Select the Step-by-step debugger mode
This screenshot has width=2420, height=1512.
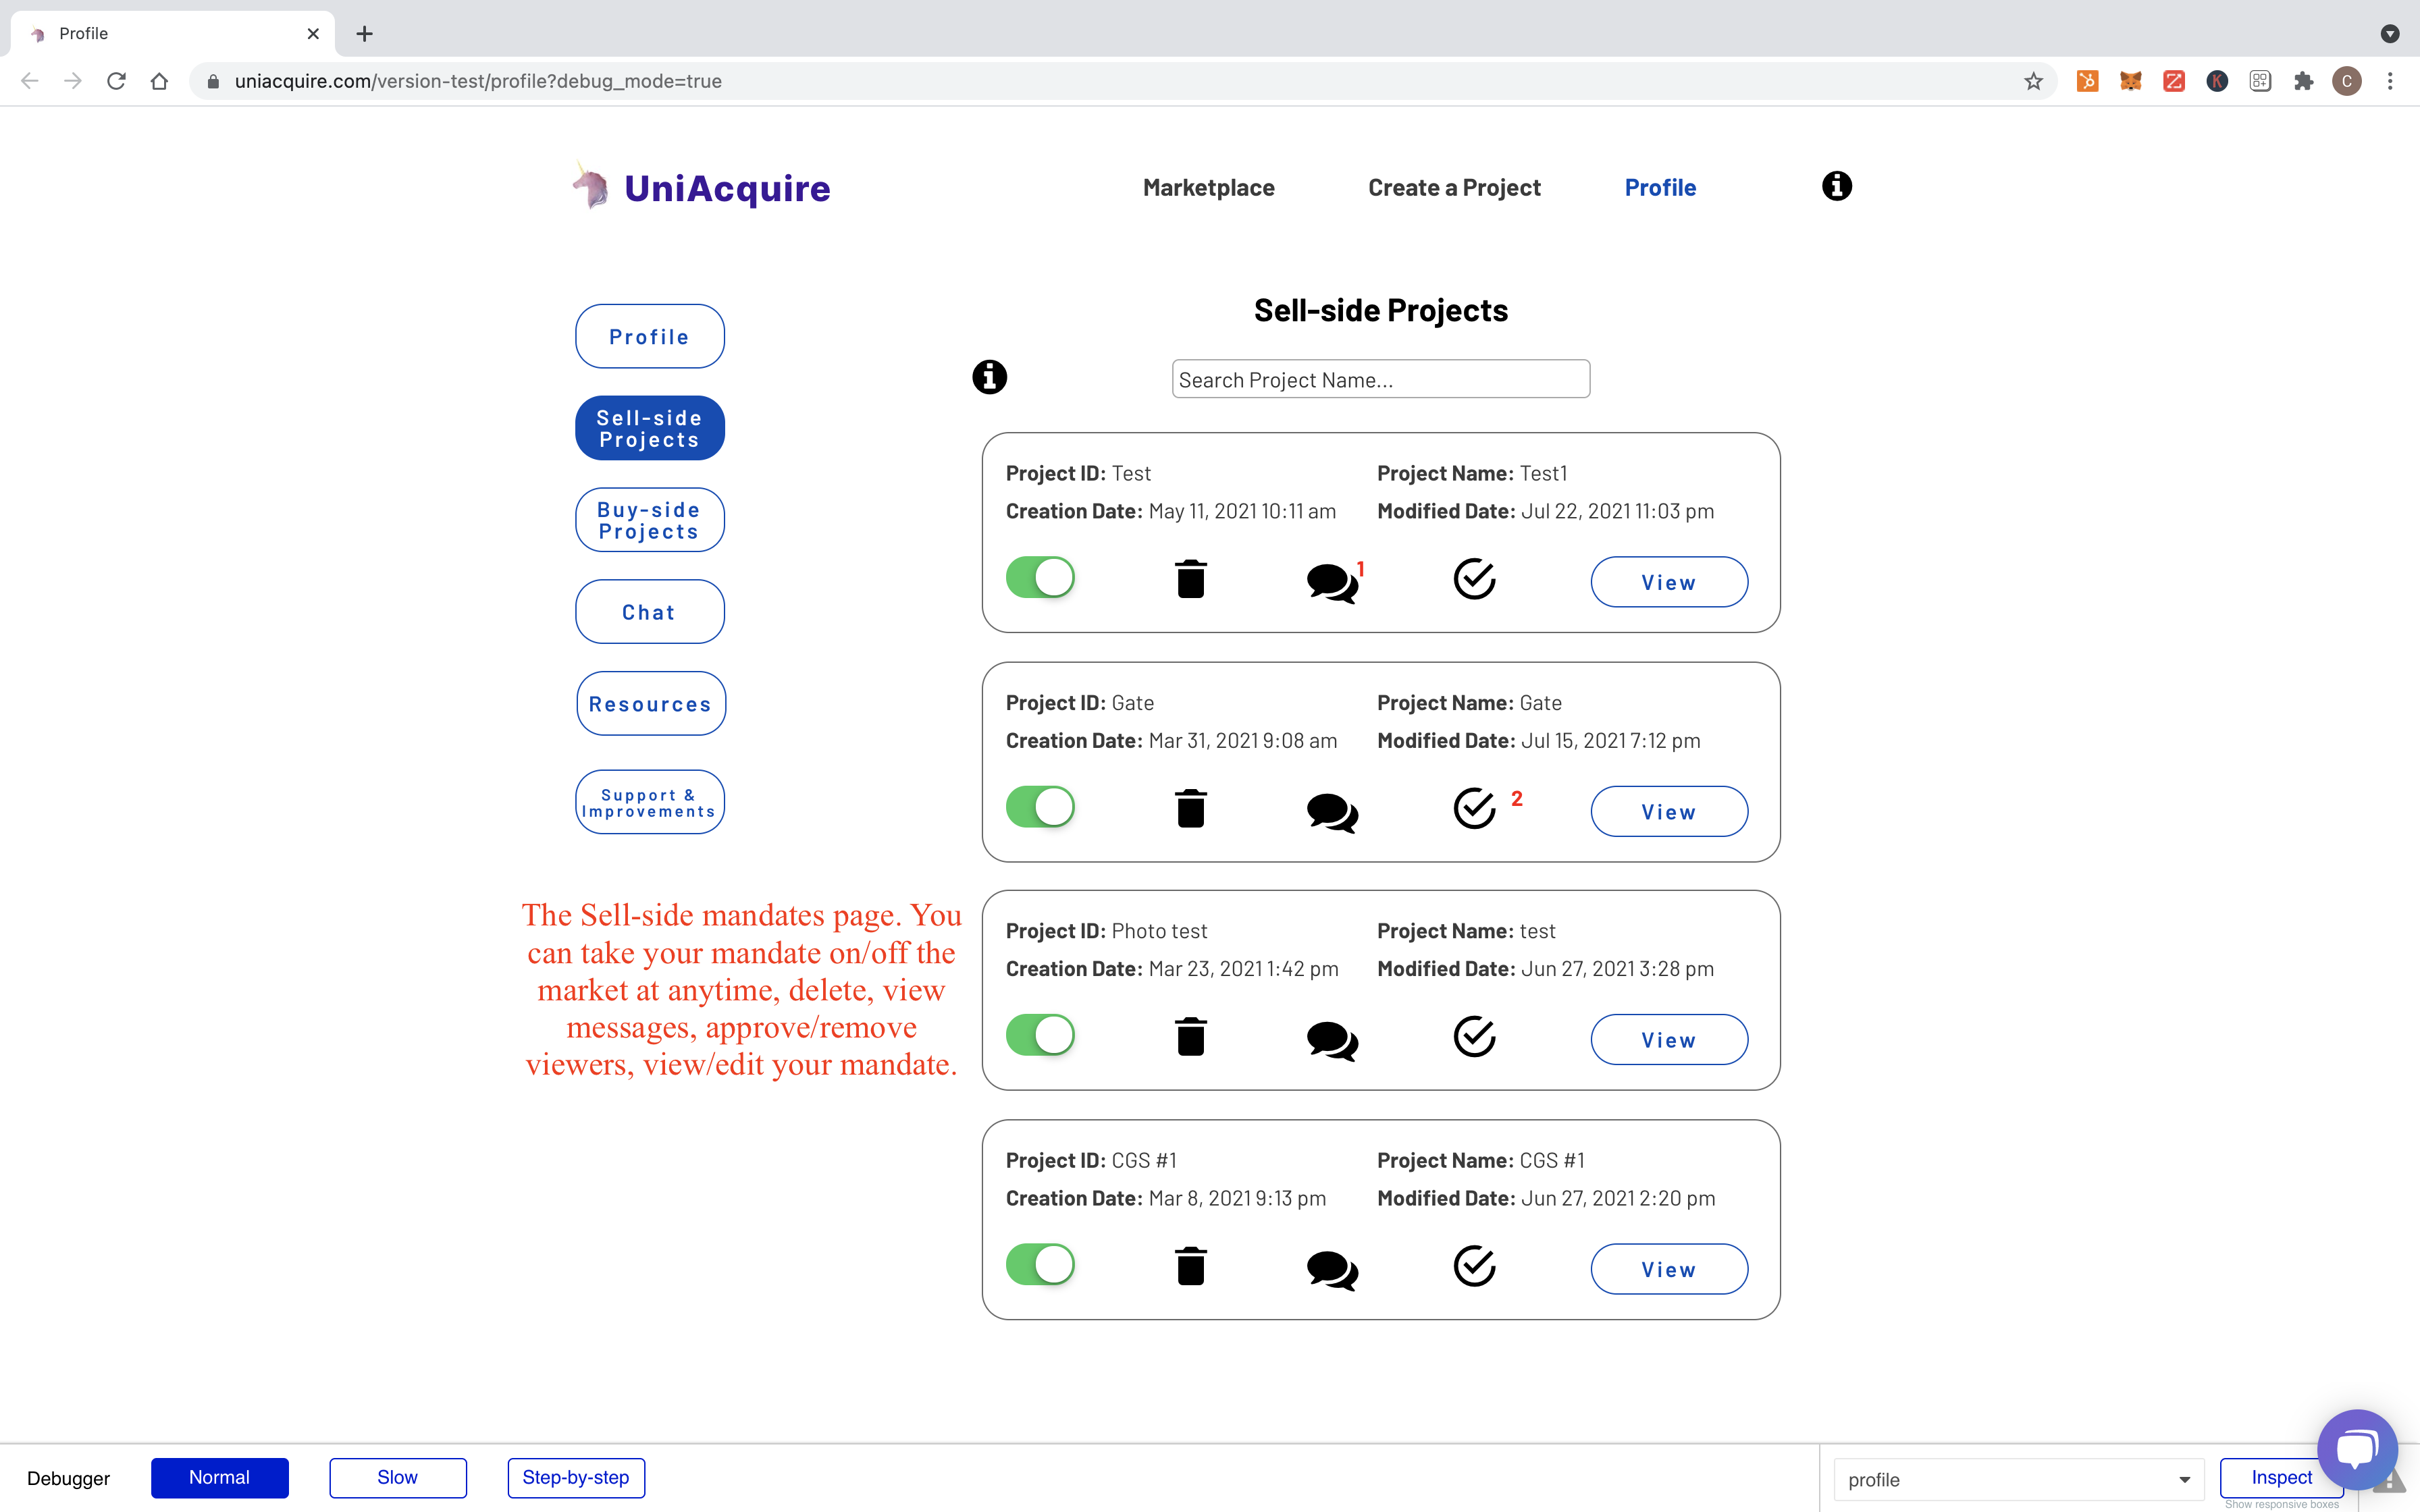click(576, 1478)
